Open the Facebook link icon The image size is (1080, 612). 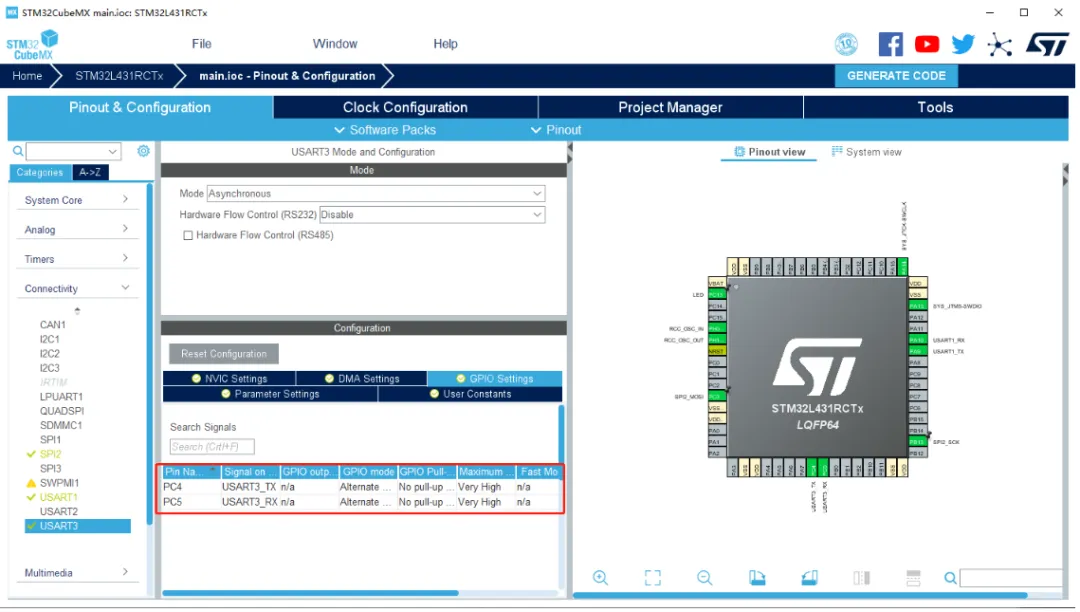tap(890, 44)
